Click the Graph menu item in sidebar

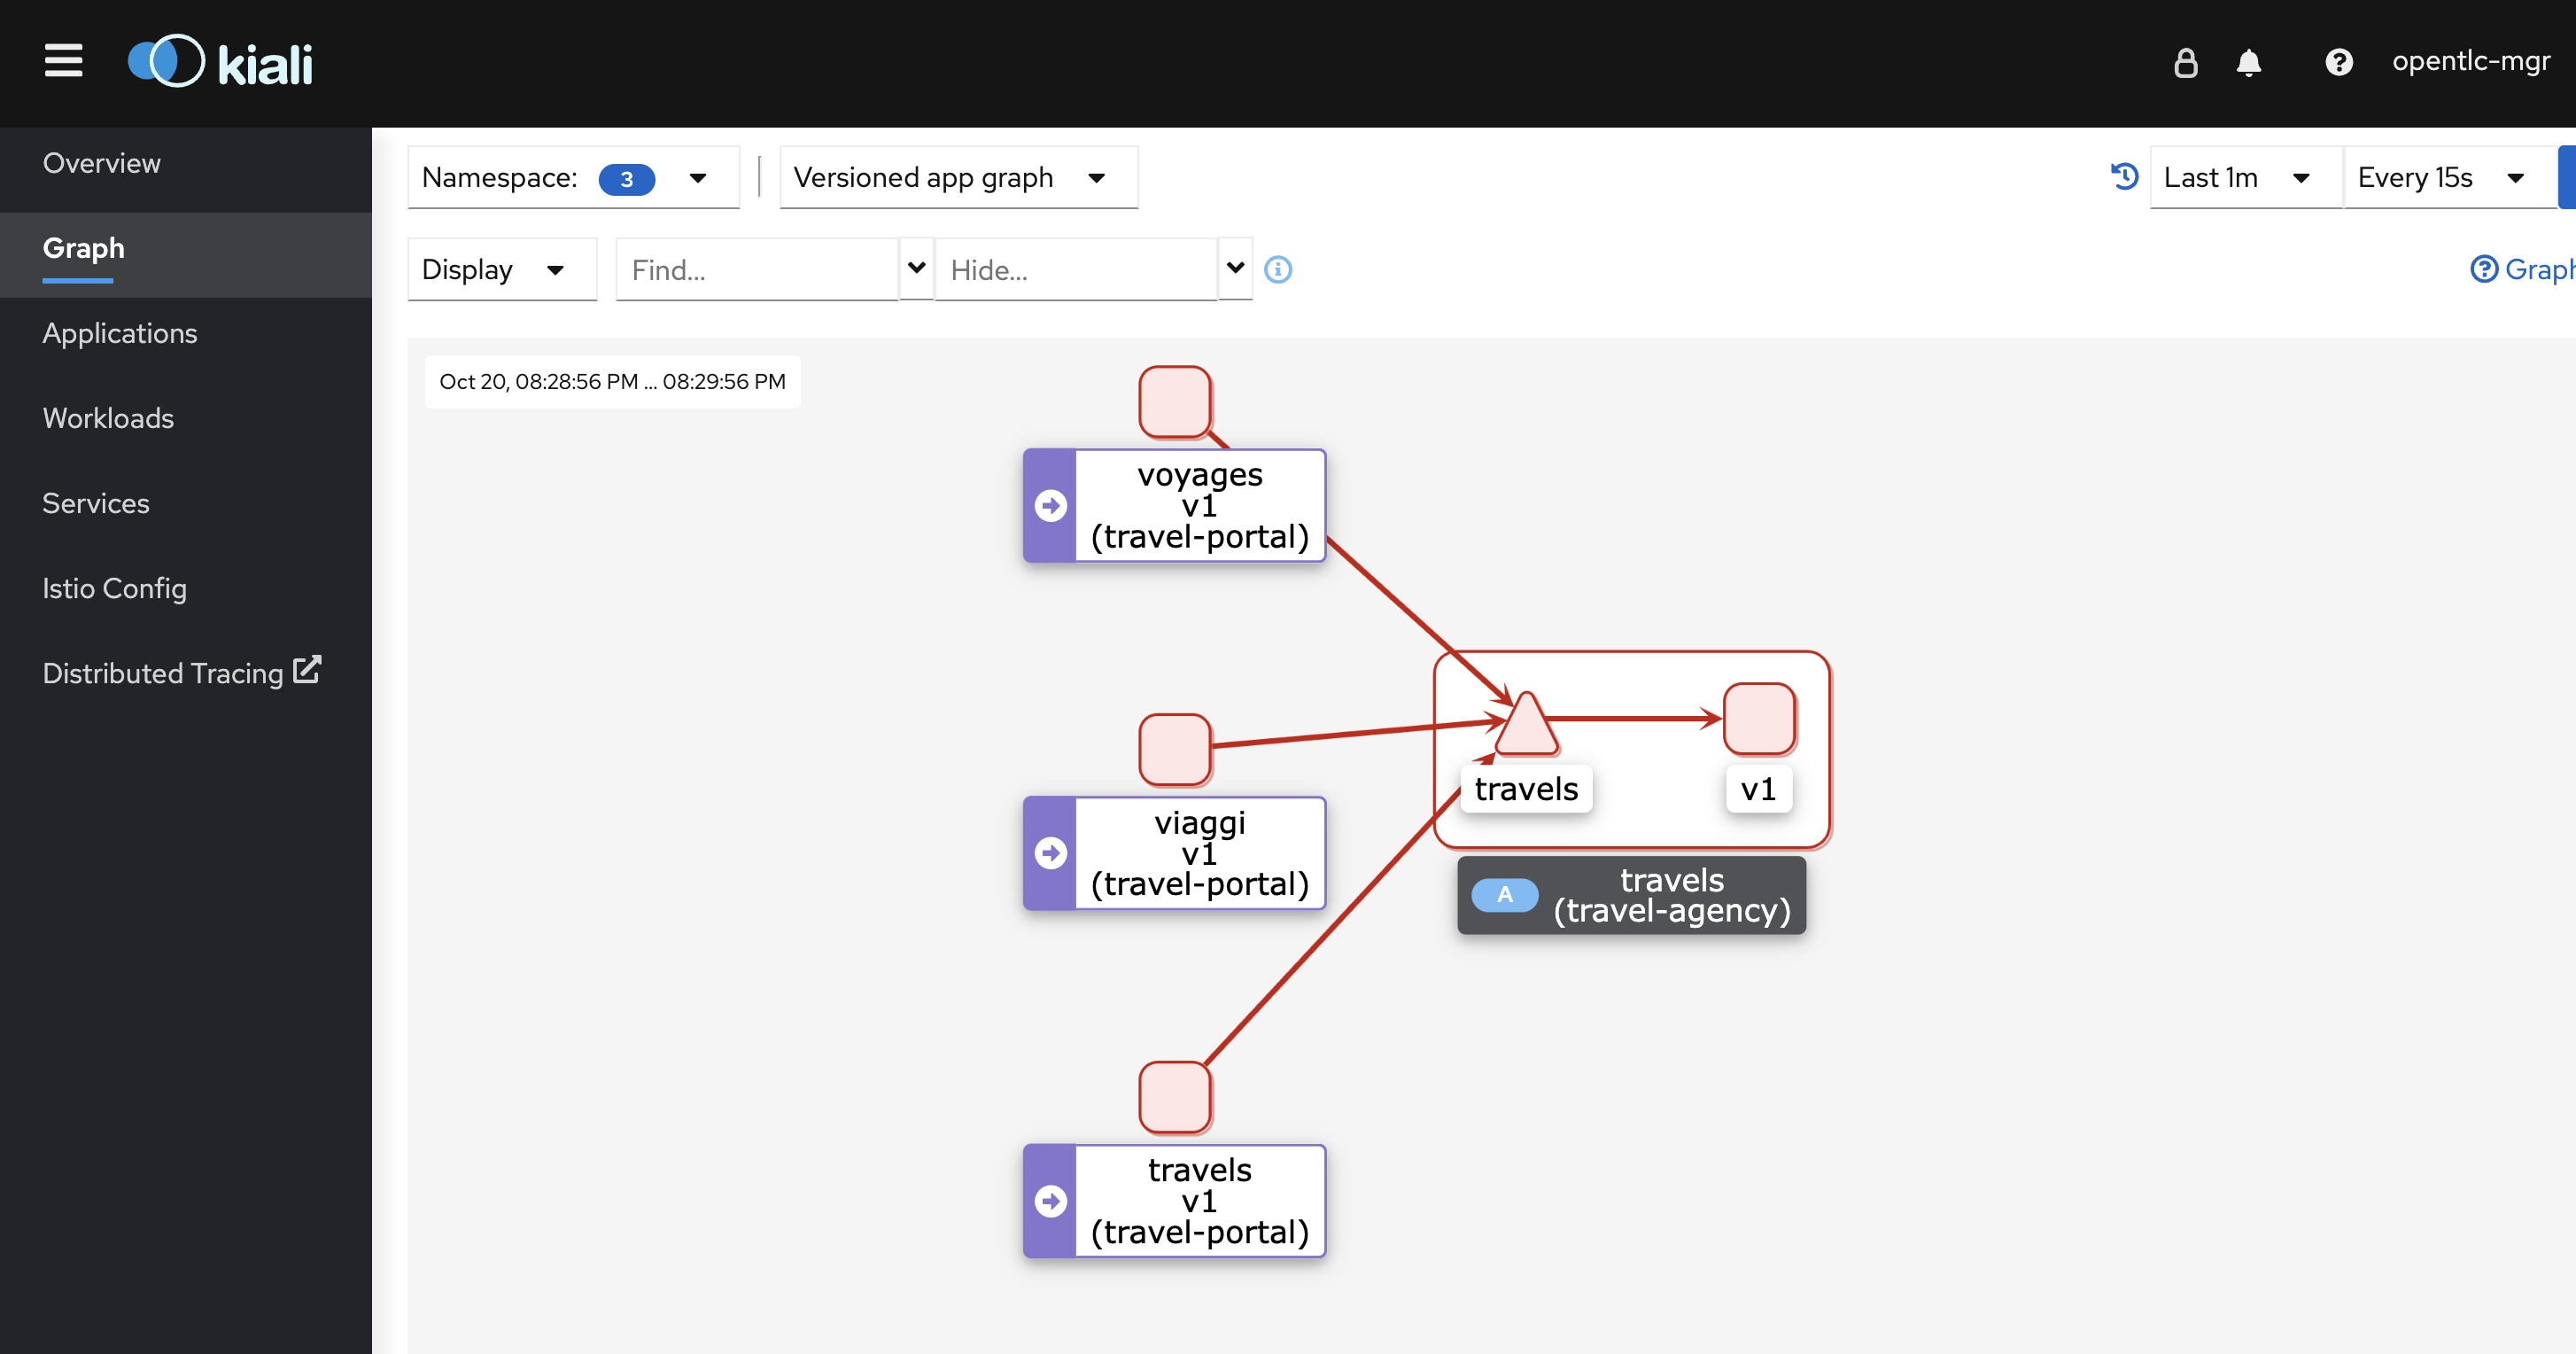[x=83, y=247]
